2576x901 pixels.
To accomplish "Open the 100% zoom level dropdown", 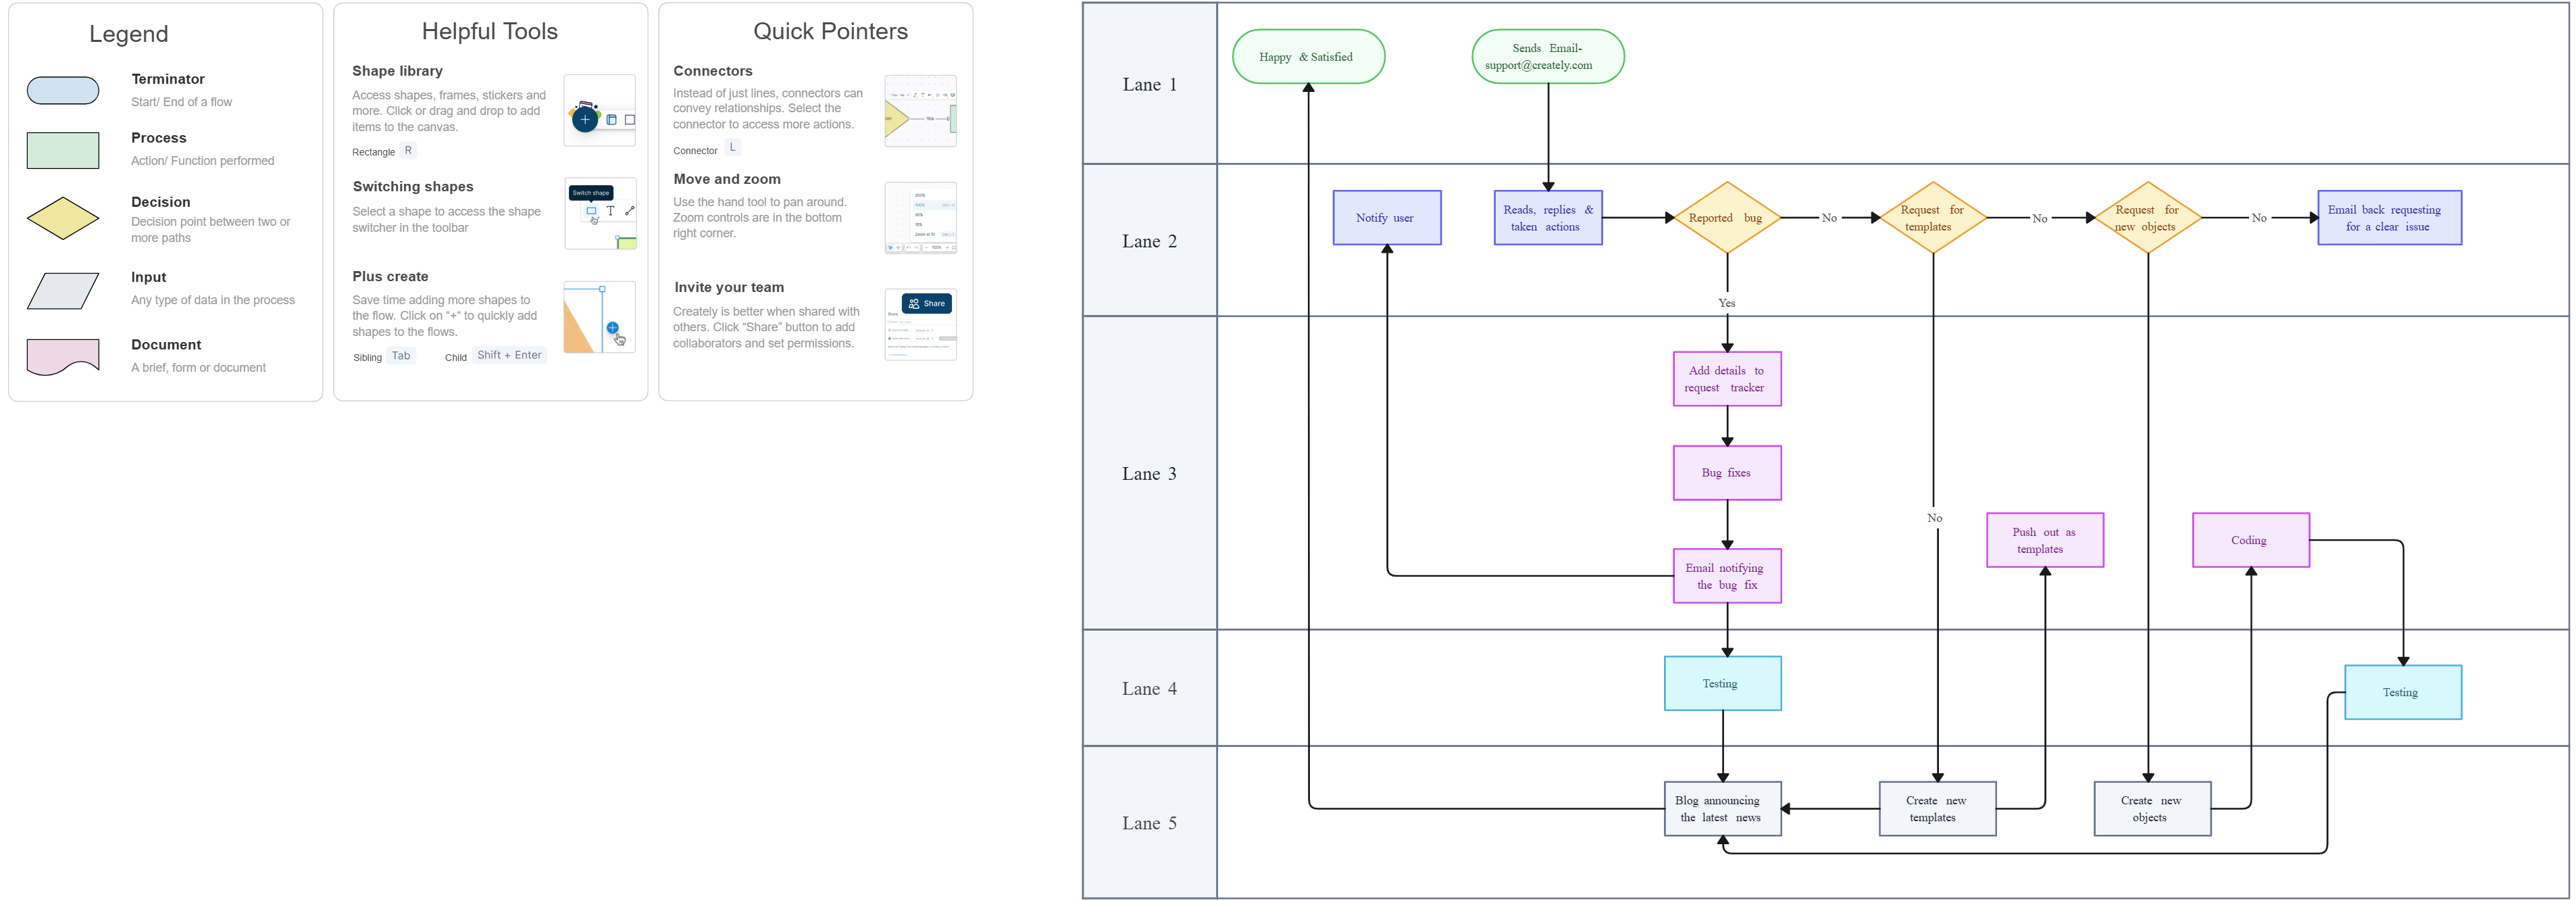I will click(x=936, y=247).
